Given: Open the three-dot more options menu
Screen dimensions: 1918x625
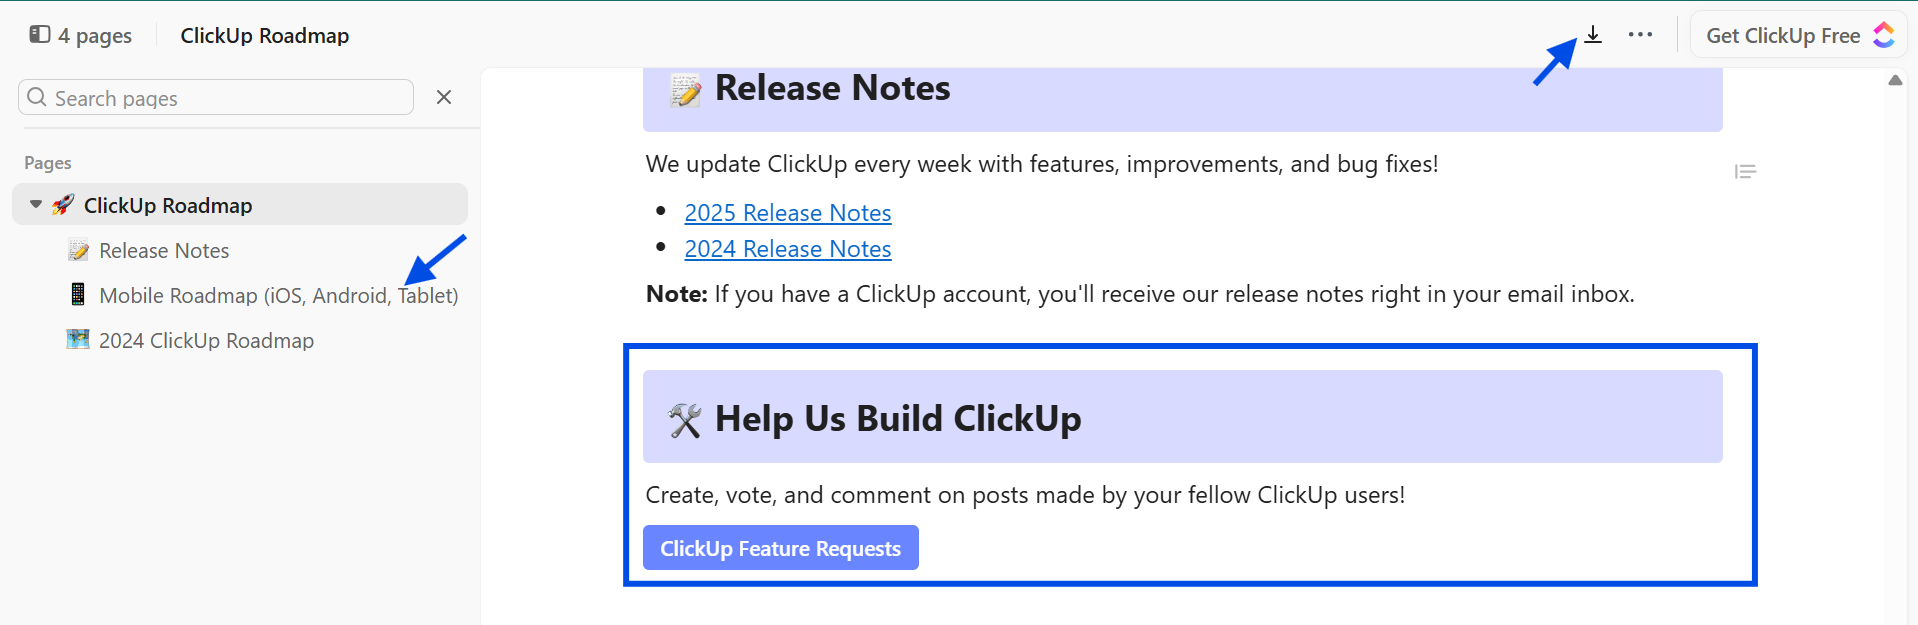Looking at the screenshot, I should [1640, 35].
